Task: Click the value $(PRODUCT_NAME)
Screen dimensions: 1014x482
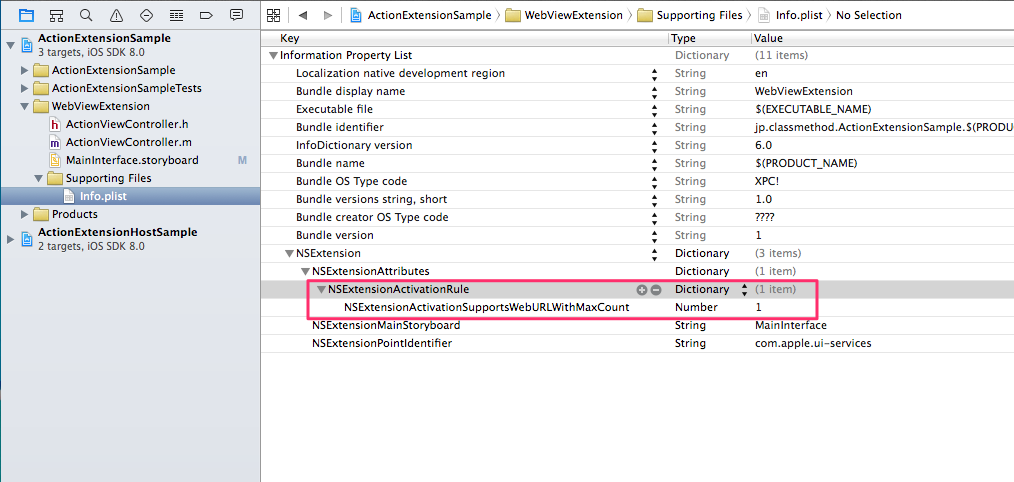Action: [806, 164]
